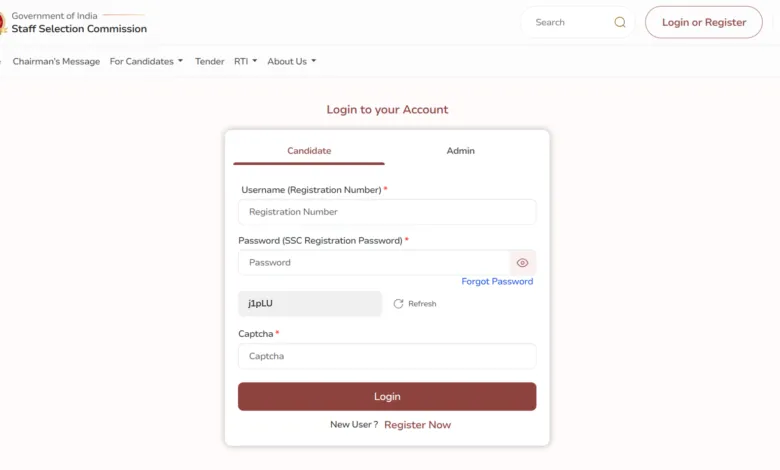Switch to the Candidate tab
This screenshot has height=470, width=780.
coord(309,151)
